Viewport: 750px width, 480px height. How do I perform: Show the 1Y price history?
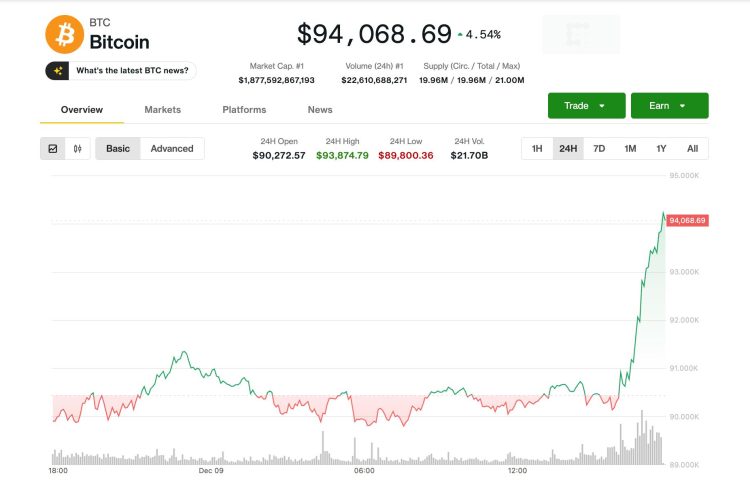coord(661,149)
